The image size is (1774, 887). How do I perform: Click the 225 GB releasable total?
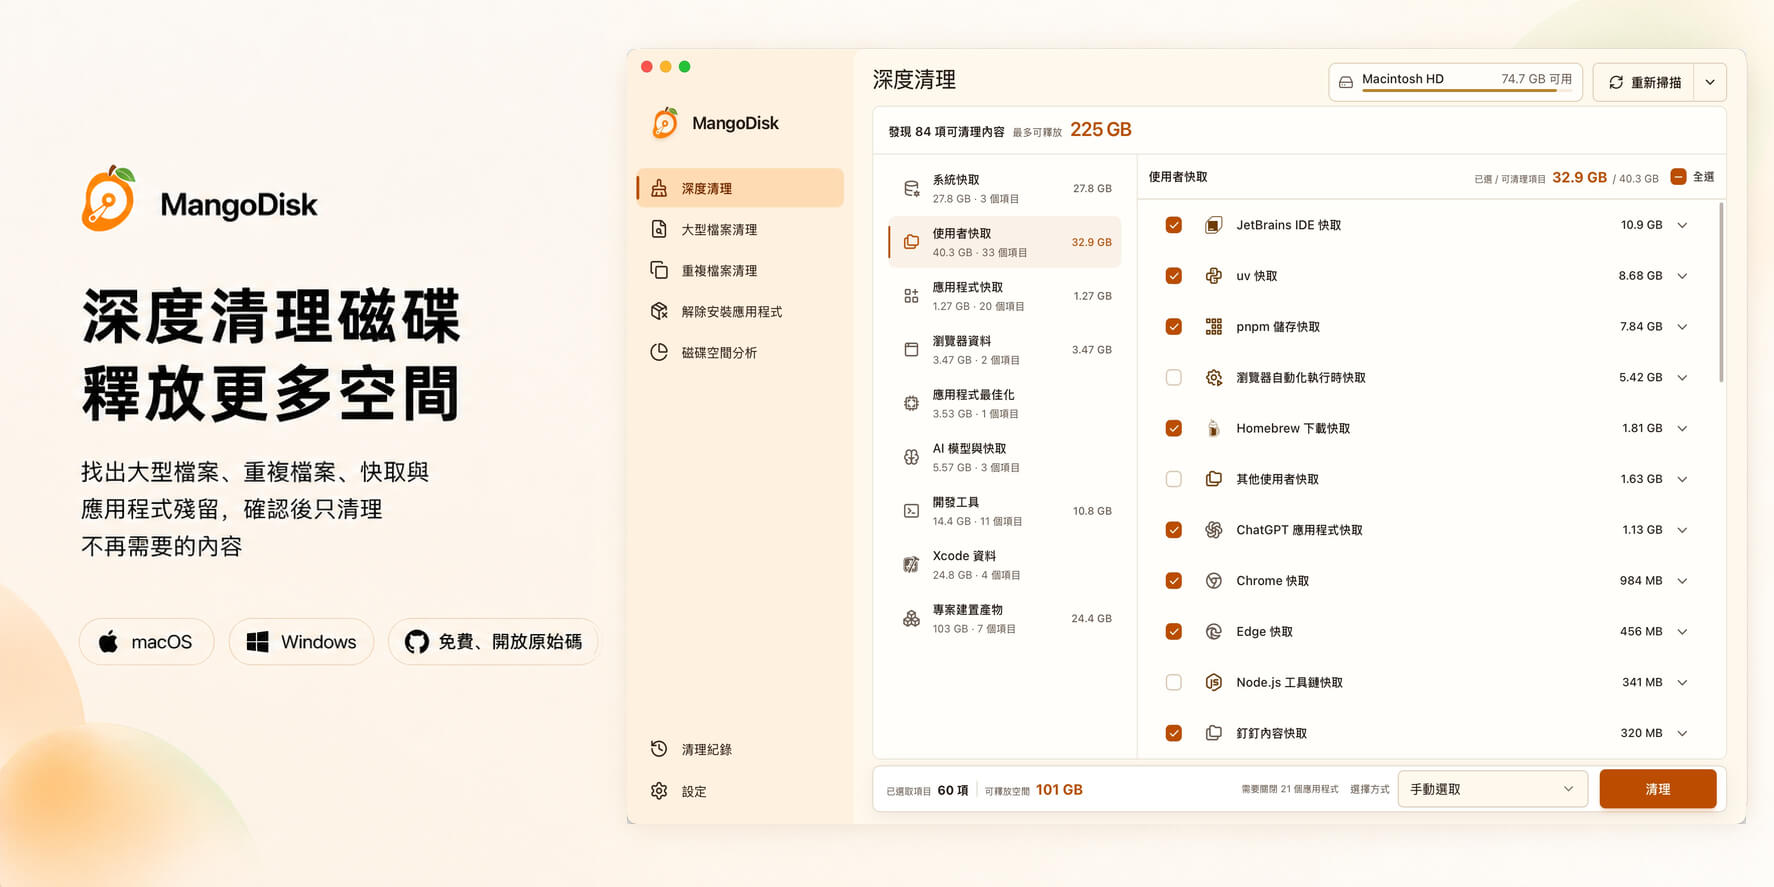1101,129
